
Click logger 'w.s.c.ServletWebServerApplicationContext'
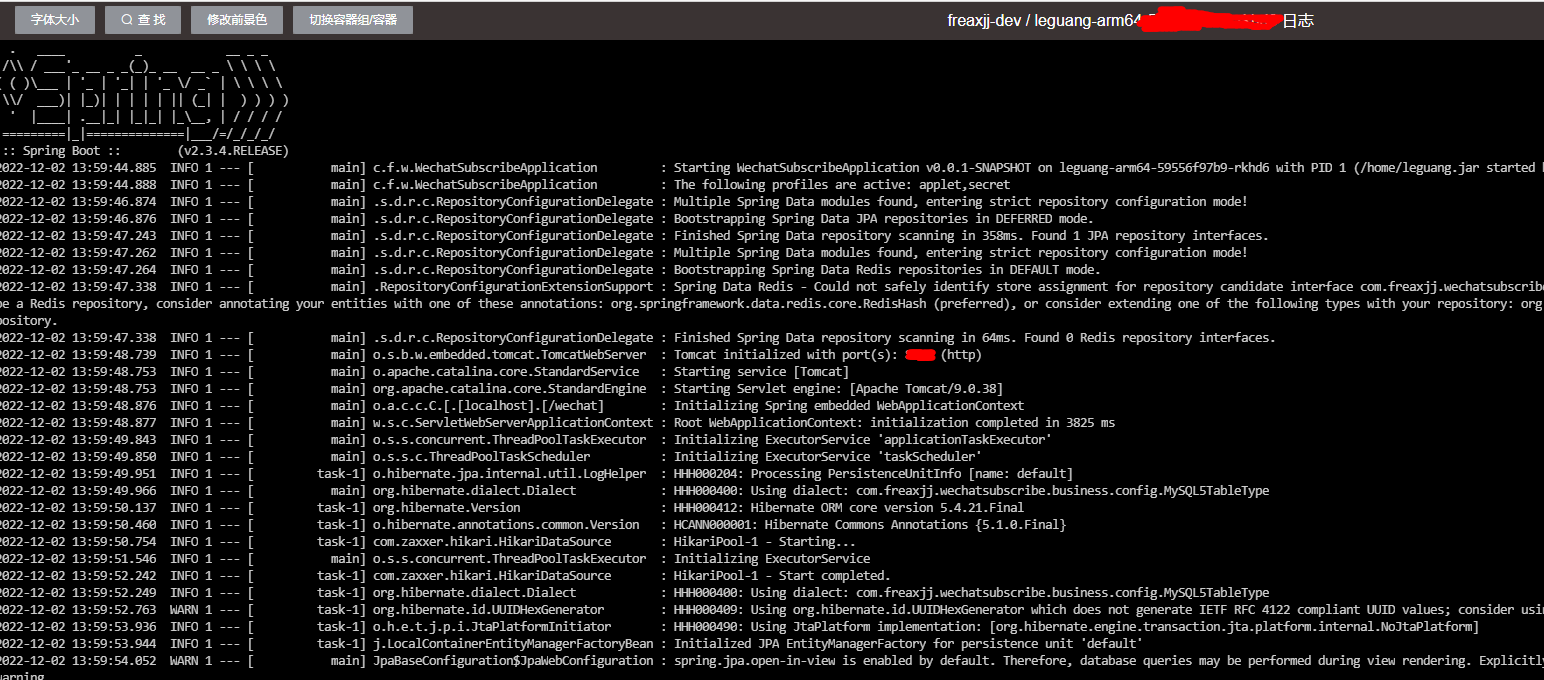(513, 423)
